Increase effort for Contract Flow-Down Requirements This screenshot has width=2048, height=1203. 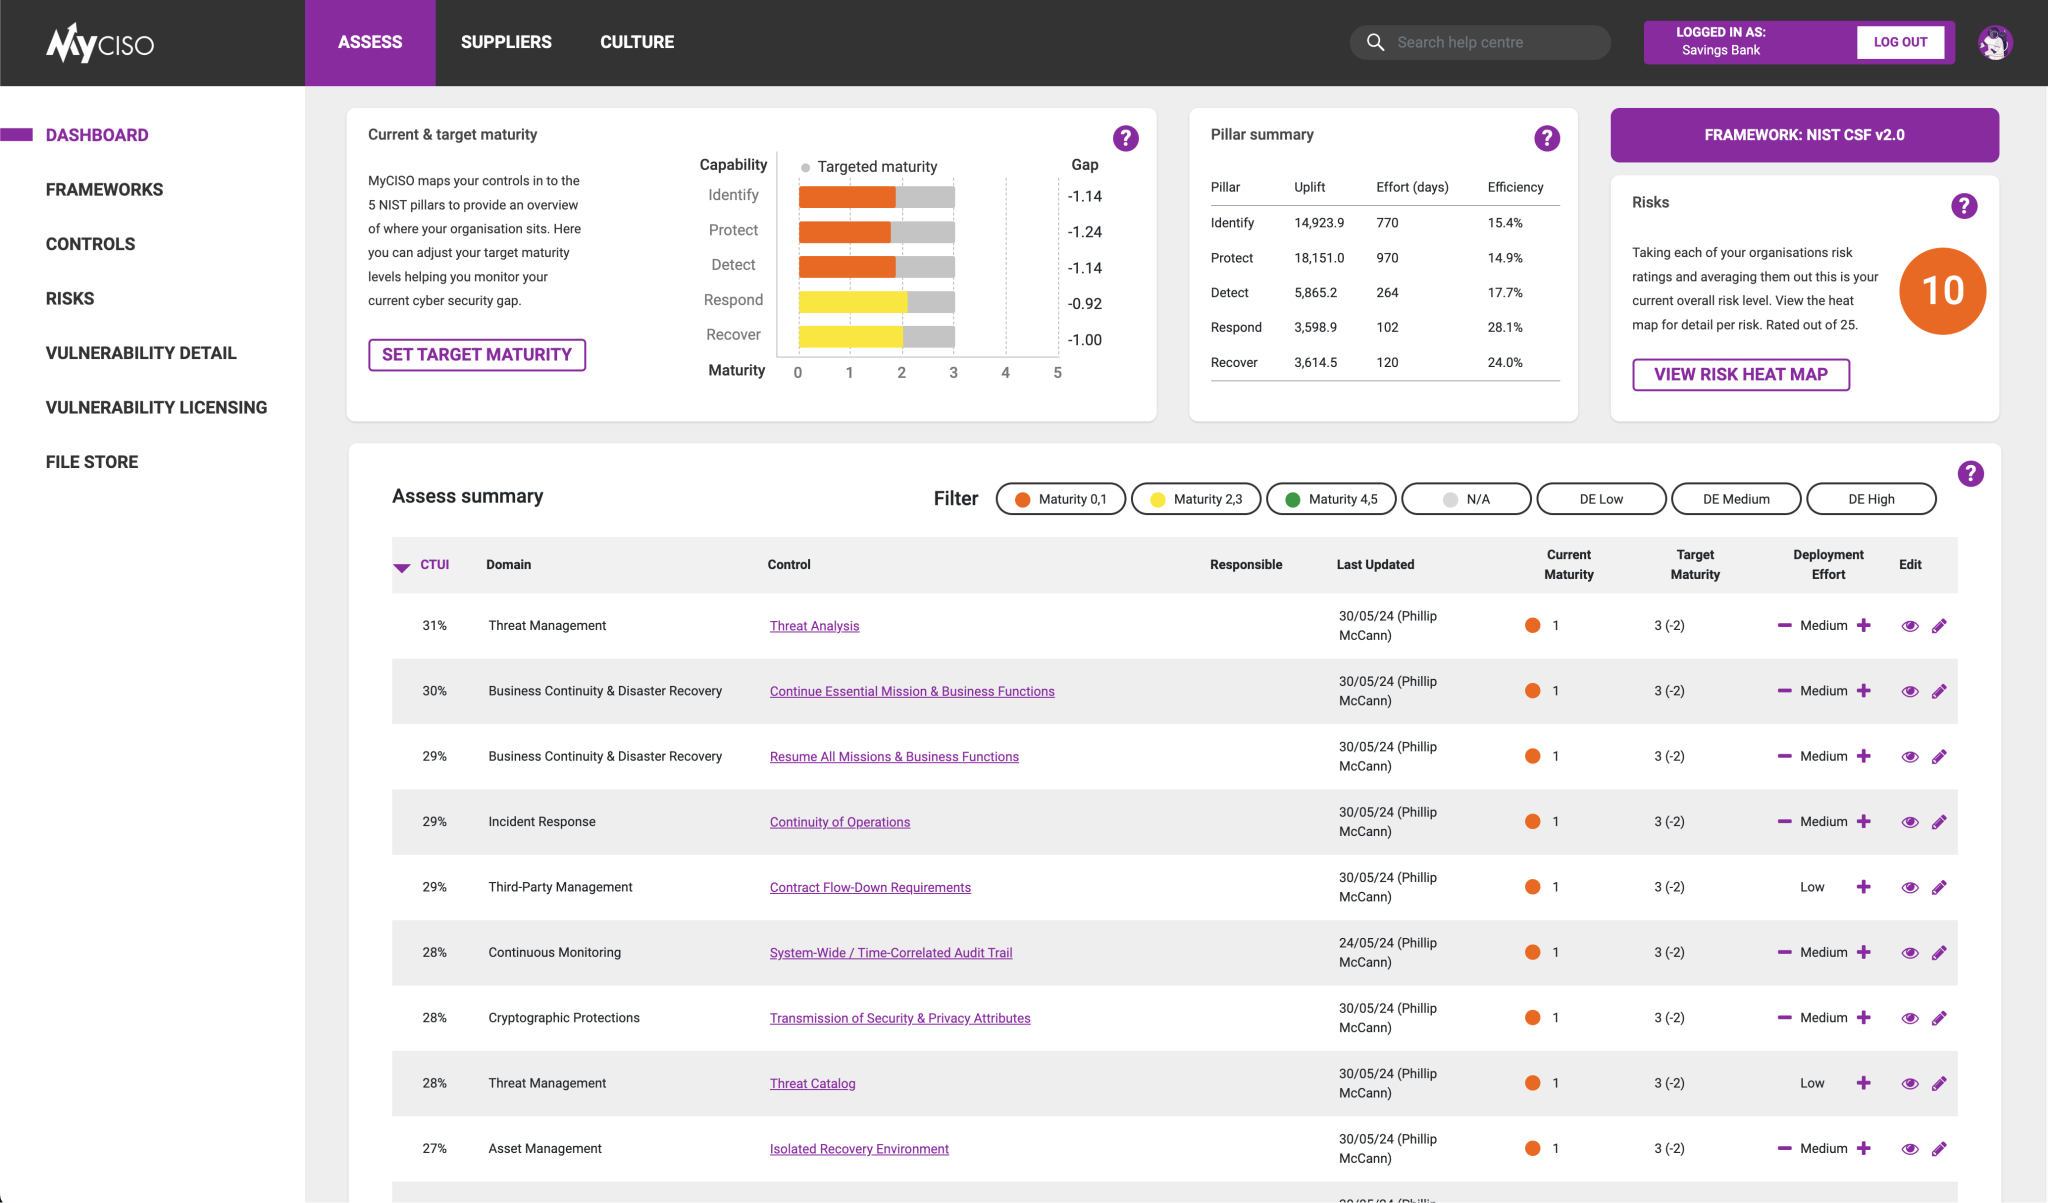click(x=1863, y=887)
